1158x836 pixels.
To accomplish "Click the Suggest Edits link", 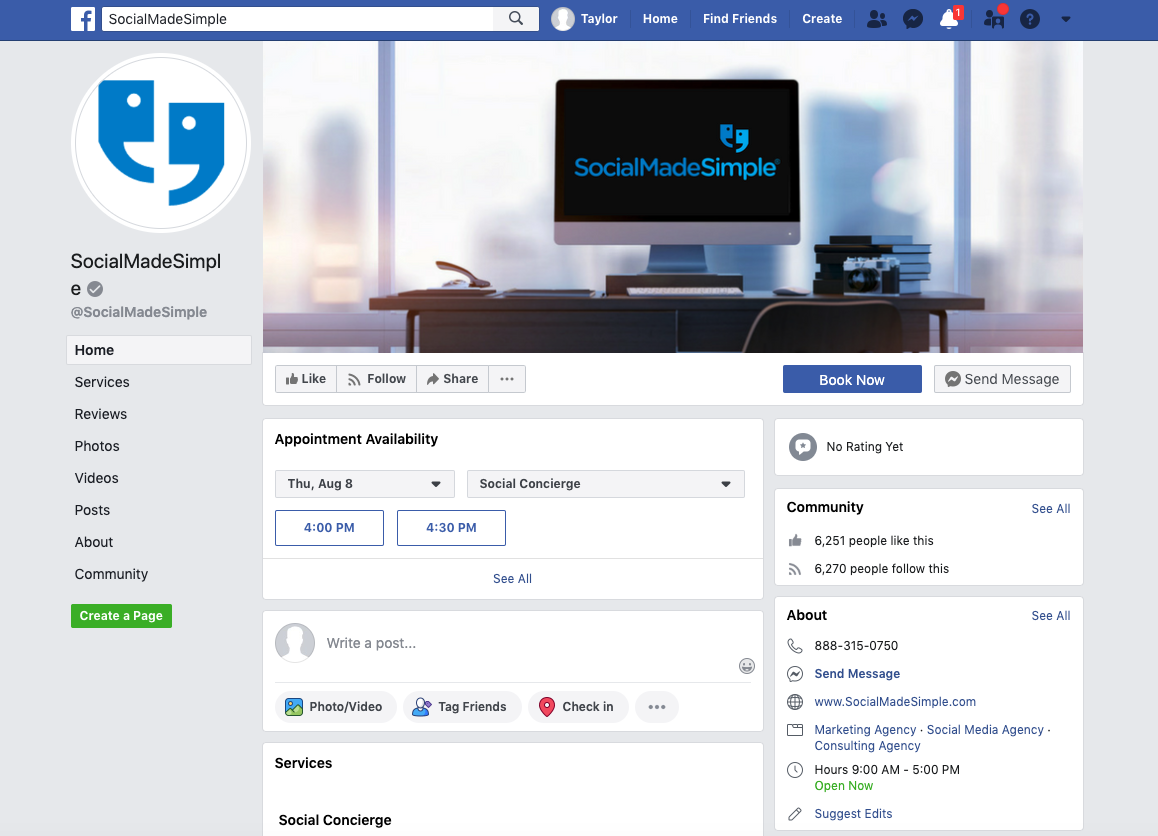I will pyautogui.click(x=853, y=814).
